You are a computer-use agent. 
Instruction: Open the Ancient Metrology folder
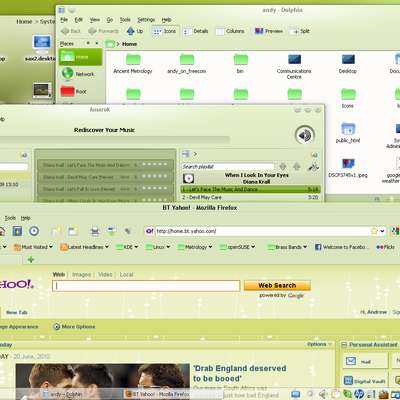[133, 64]
